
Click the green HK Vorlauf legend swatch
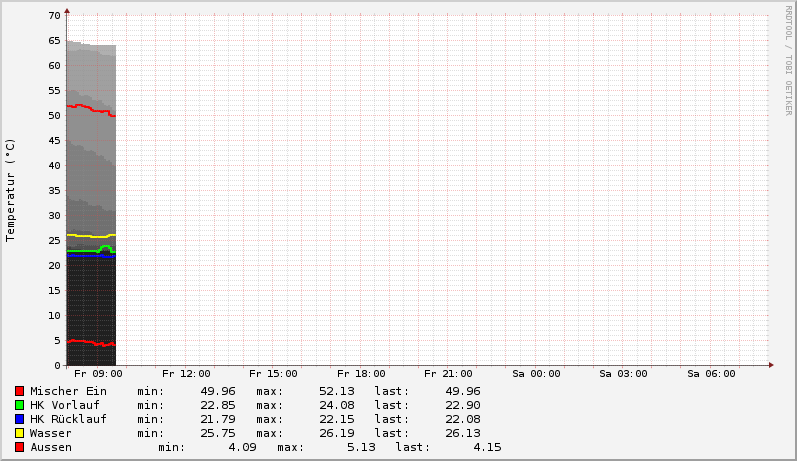pos(19,405)
